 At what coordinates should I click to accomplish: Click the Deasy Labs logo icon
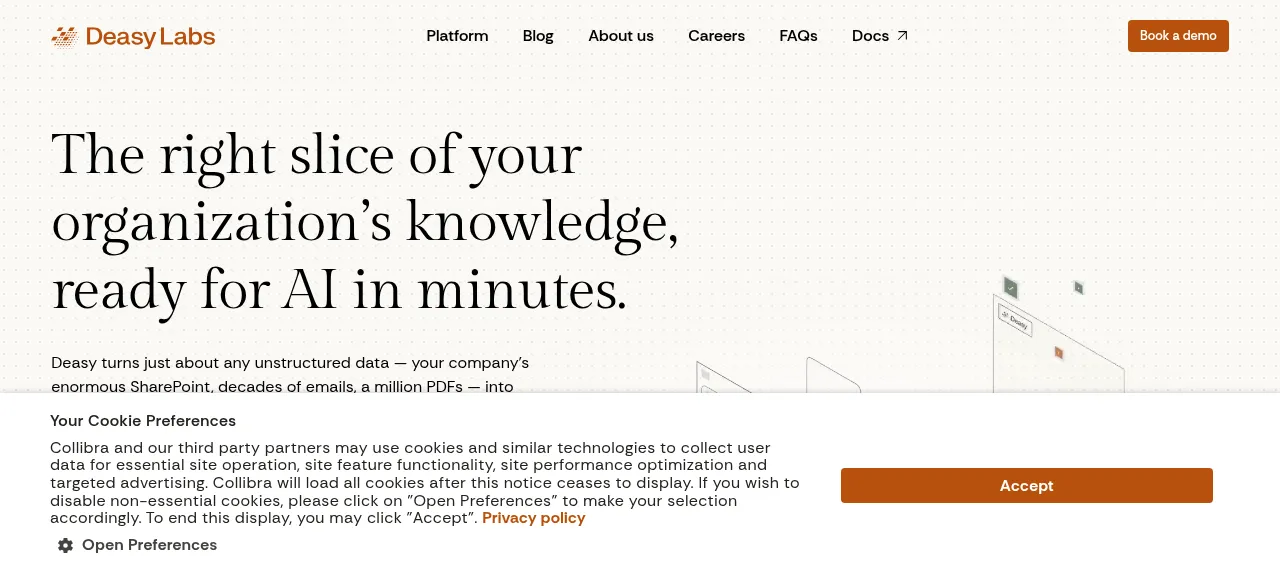64,37
